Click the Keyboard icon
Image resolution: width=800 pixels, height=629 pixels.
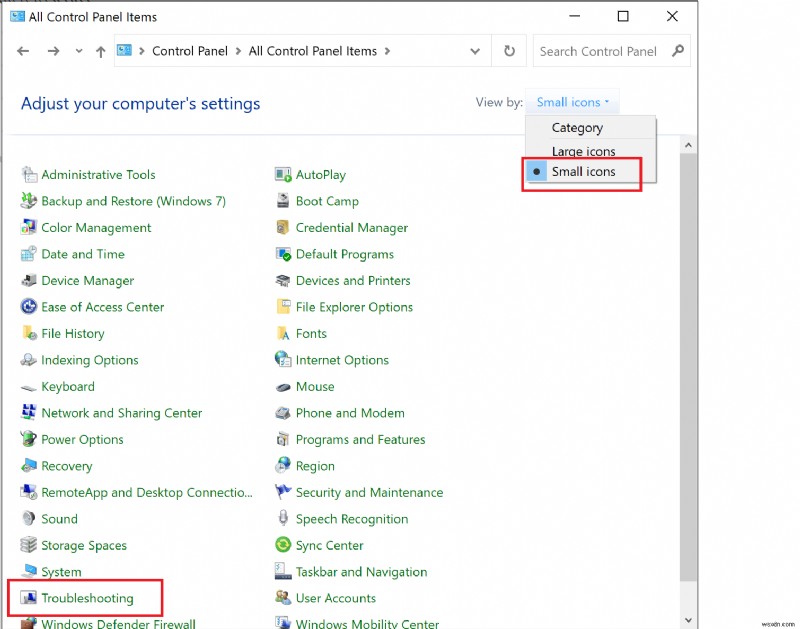29,388
